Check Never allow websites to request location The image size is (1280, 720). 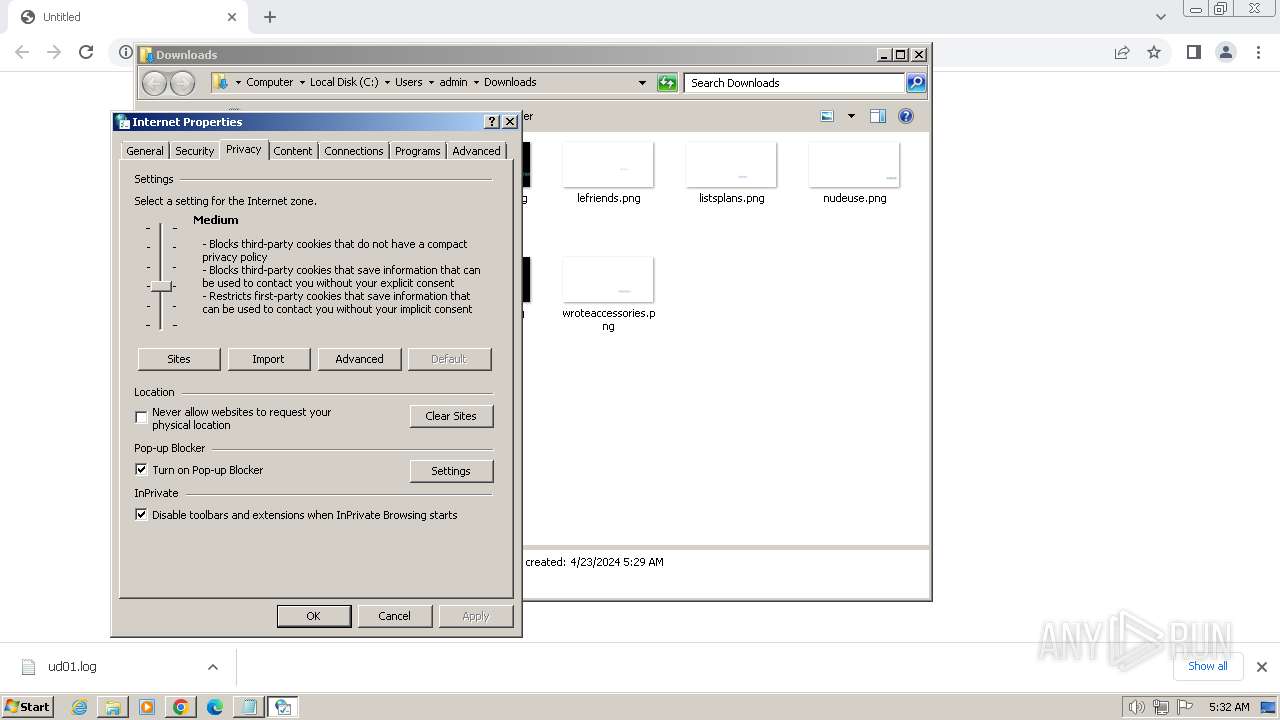coord(141,417)
